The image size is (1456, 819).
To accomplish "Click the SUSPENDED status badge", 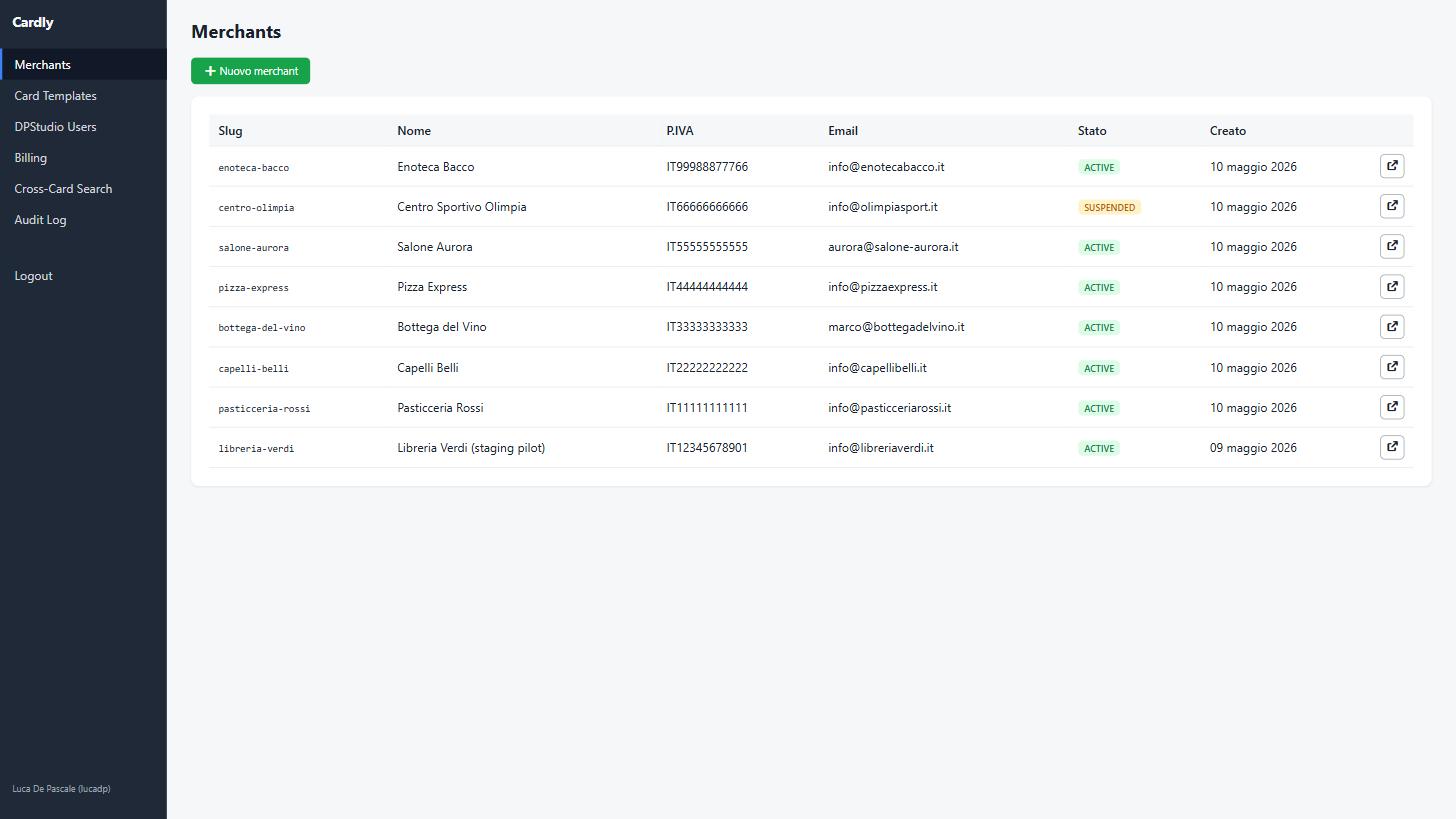I will 1109,207.
